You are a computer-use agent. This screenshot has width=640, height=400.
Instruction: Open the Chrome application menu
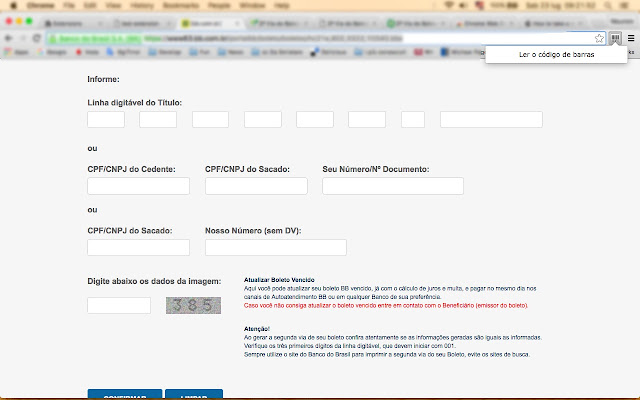point(40,6)
